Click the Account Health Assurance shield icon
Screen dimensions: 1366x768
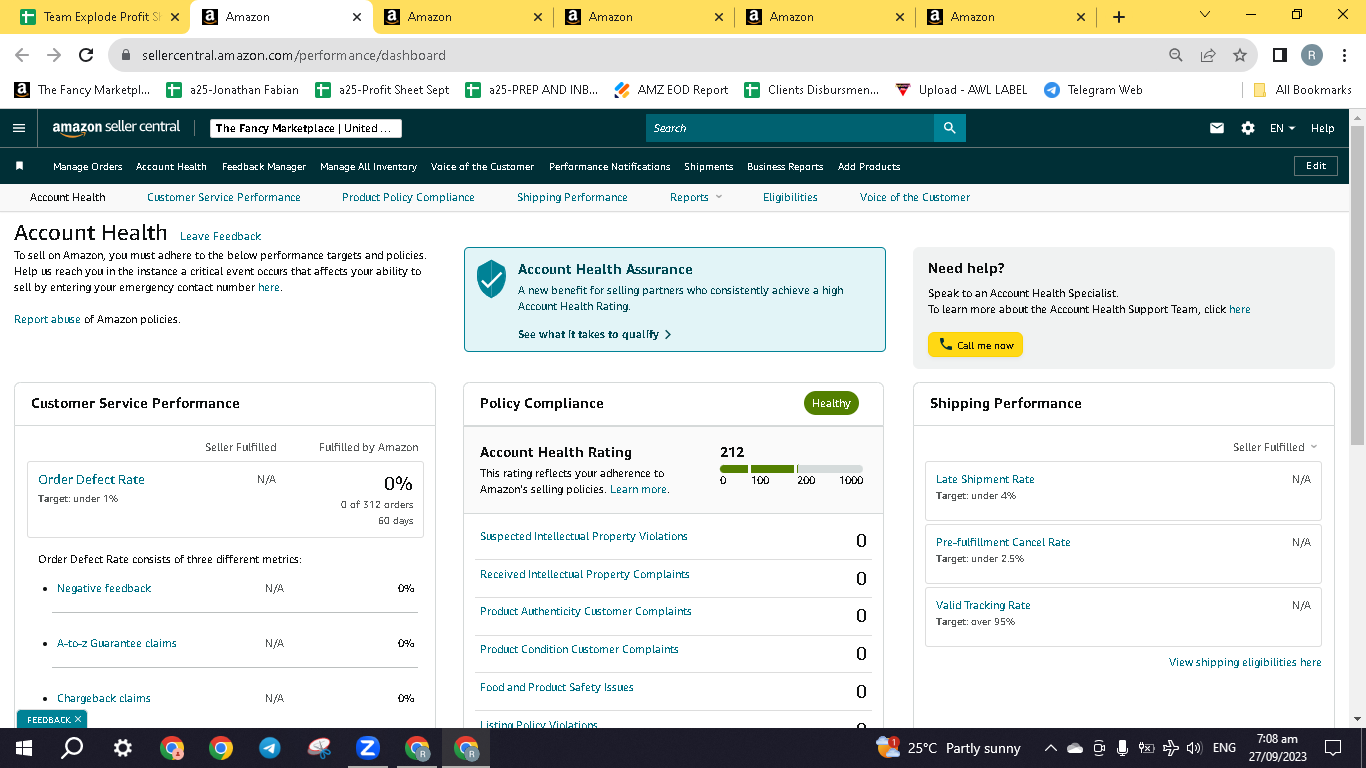pyautogui.click(x=491, y=279)
